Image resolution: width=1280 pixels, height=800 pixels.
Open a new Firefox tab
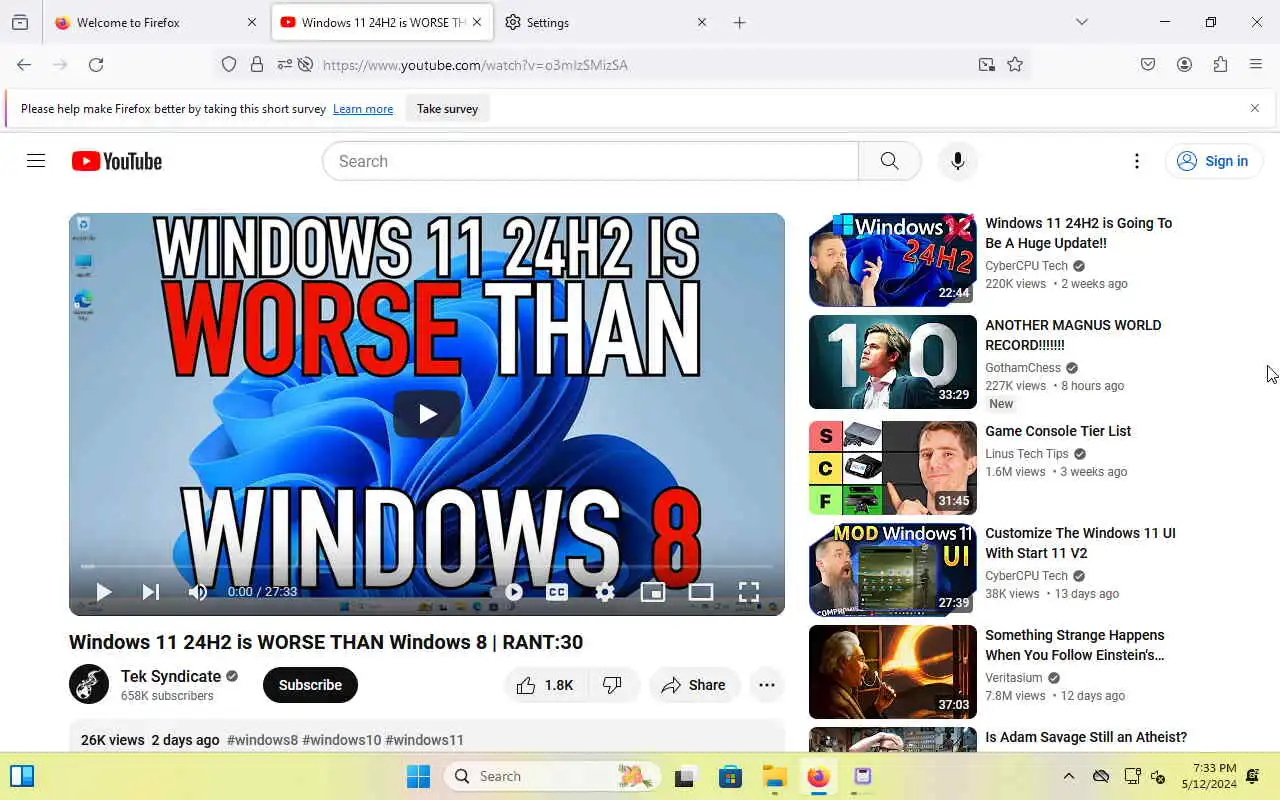click(739, 22)
